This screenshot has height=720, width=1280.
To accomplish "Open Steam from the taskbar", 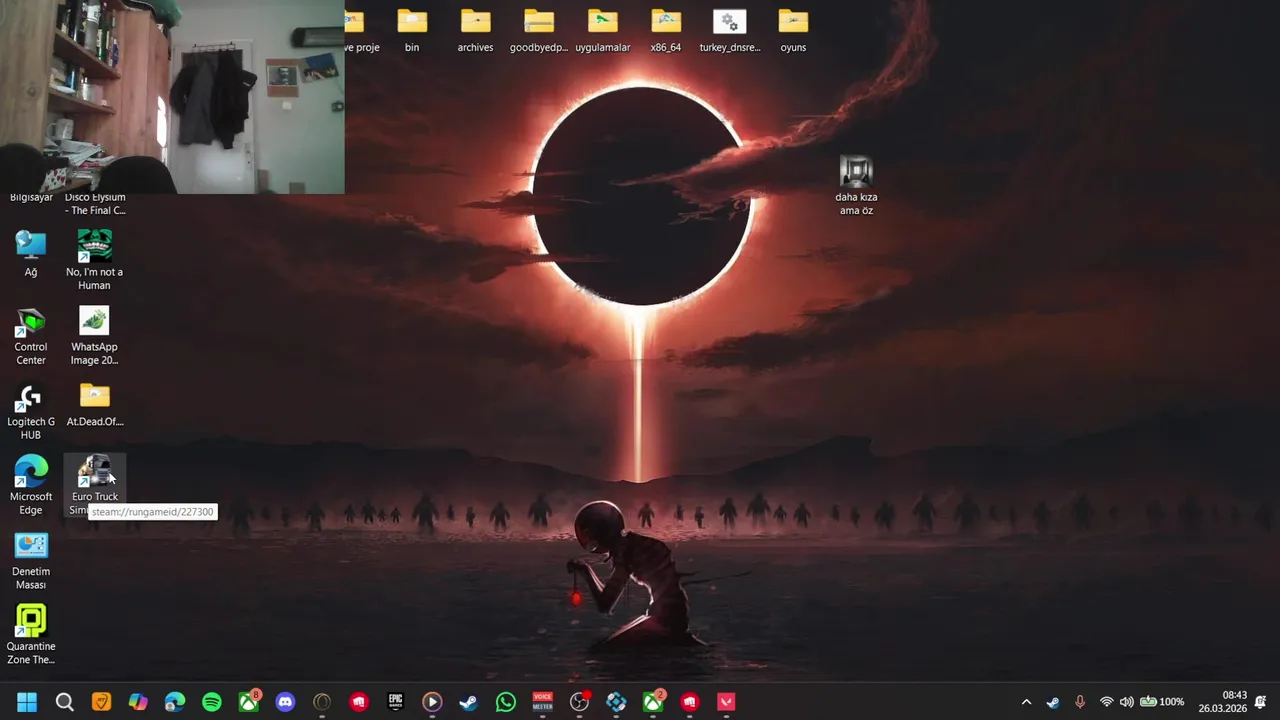I will tap(468, 702).
